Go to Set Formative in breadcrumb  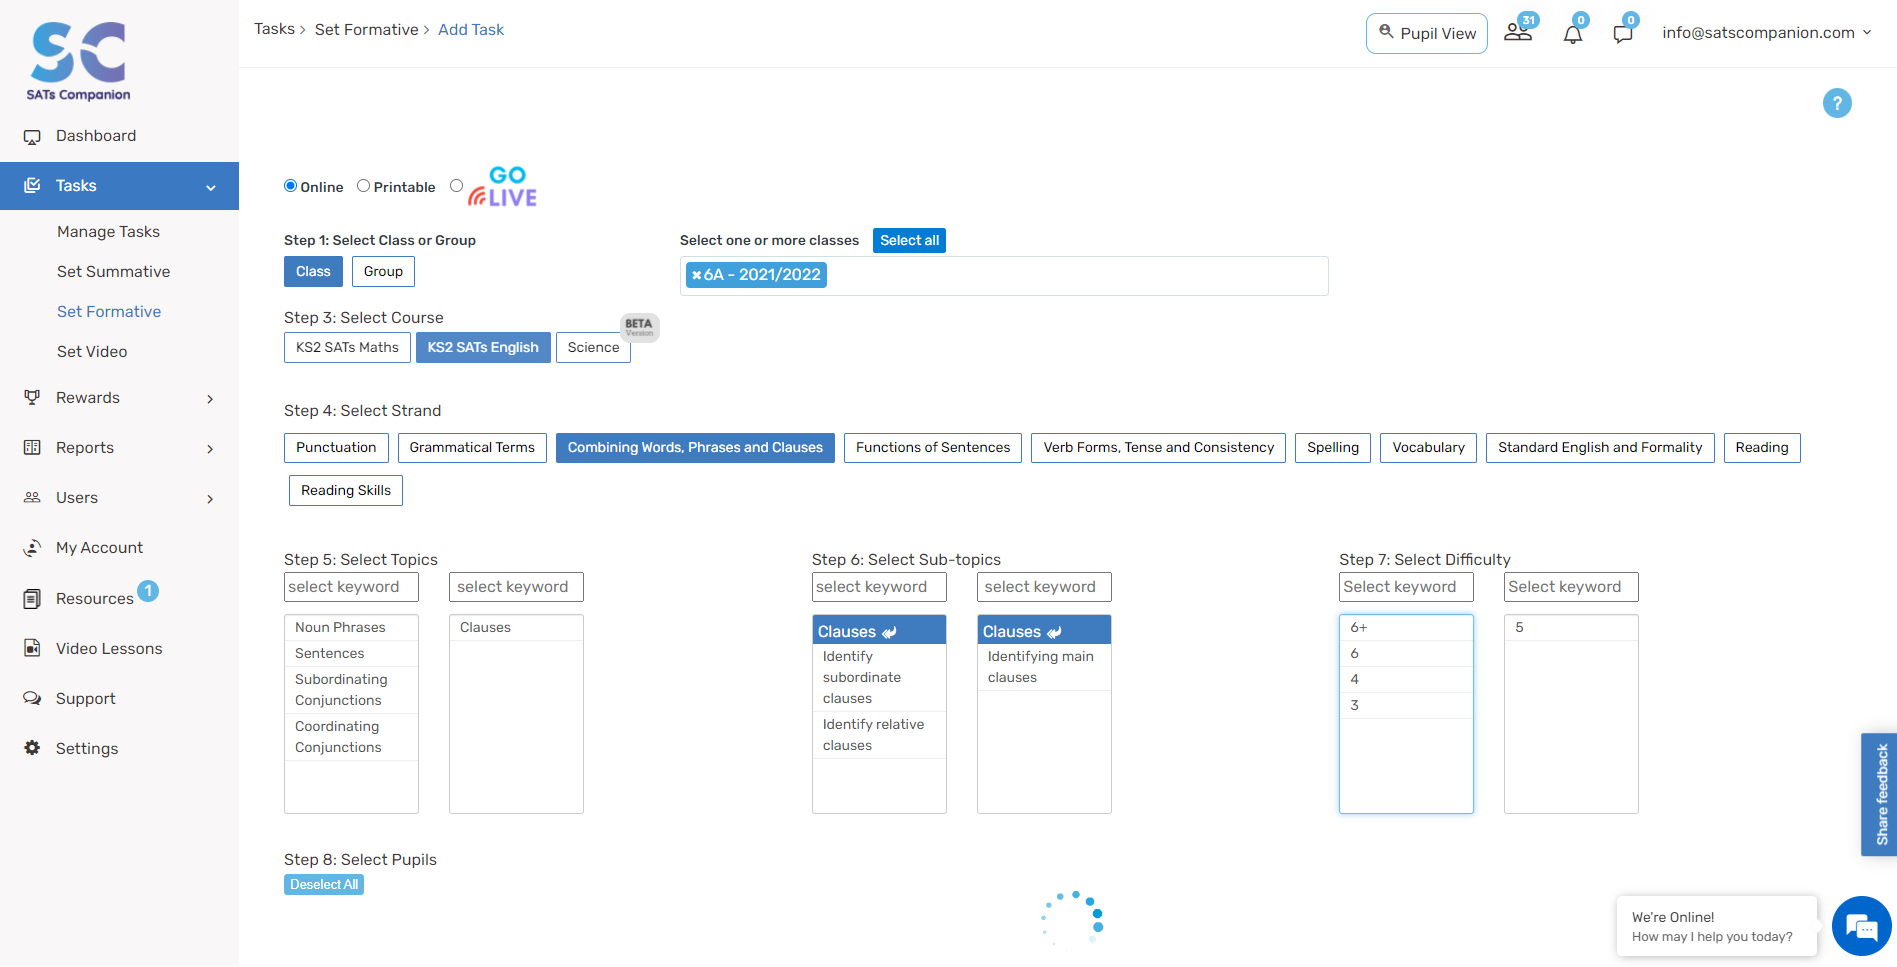click(367, 30)
